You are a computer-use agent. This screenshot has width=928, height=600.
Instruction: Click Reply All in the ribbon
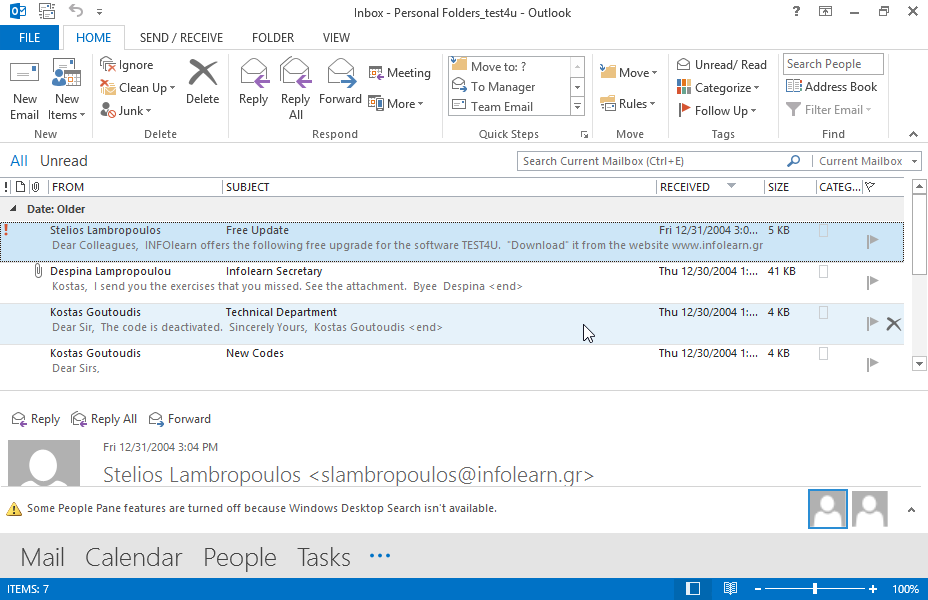click(x=295, y=89)
